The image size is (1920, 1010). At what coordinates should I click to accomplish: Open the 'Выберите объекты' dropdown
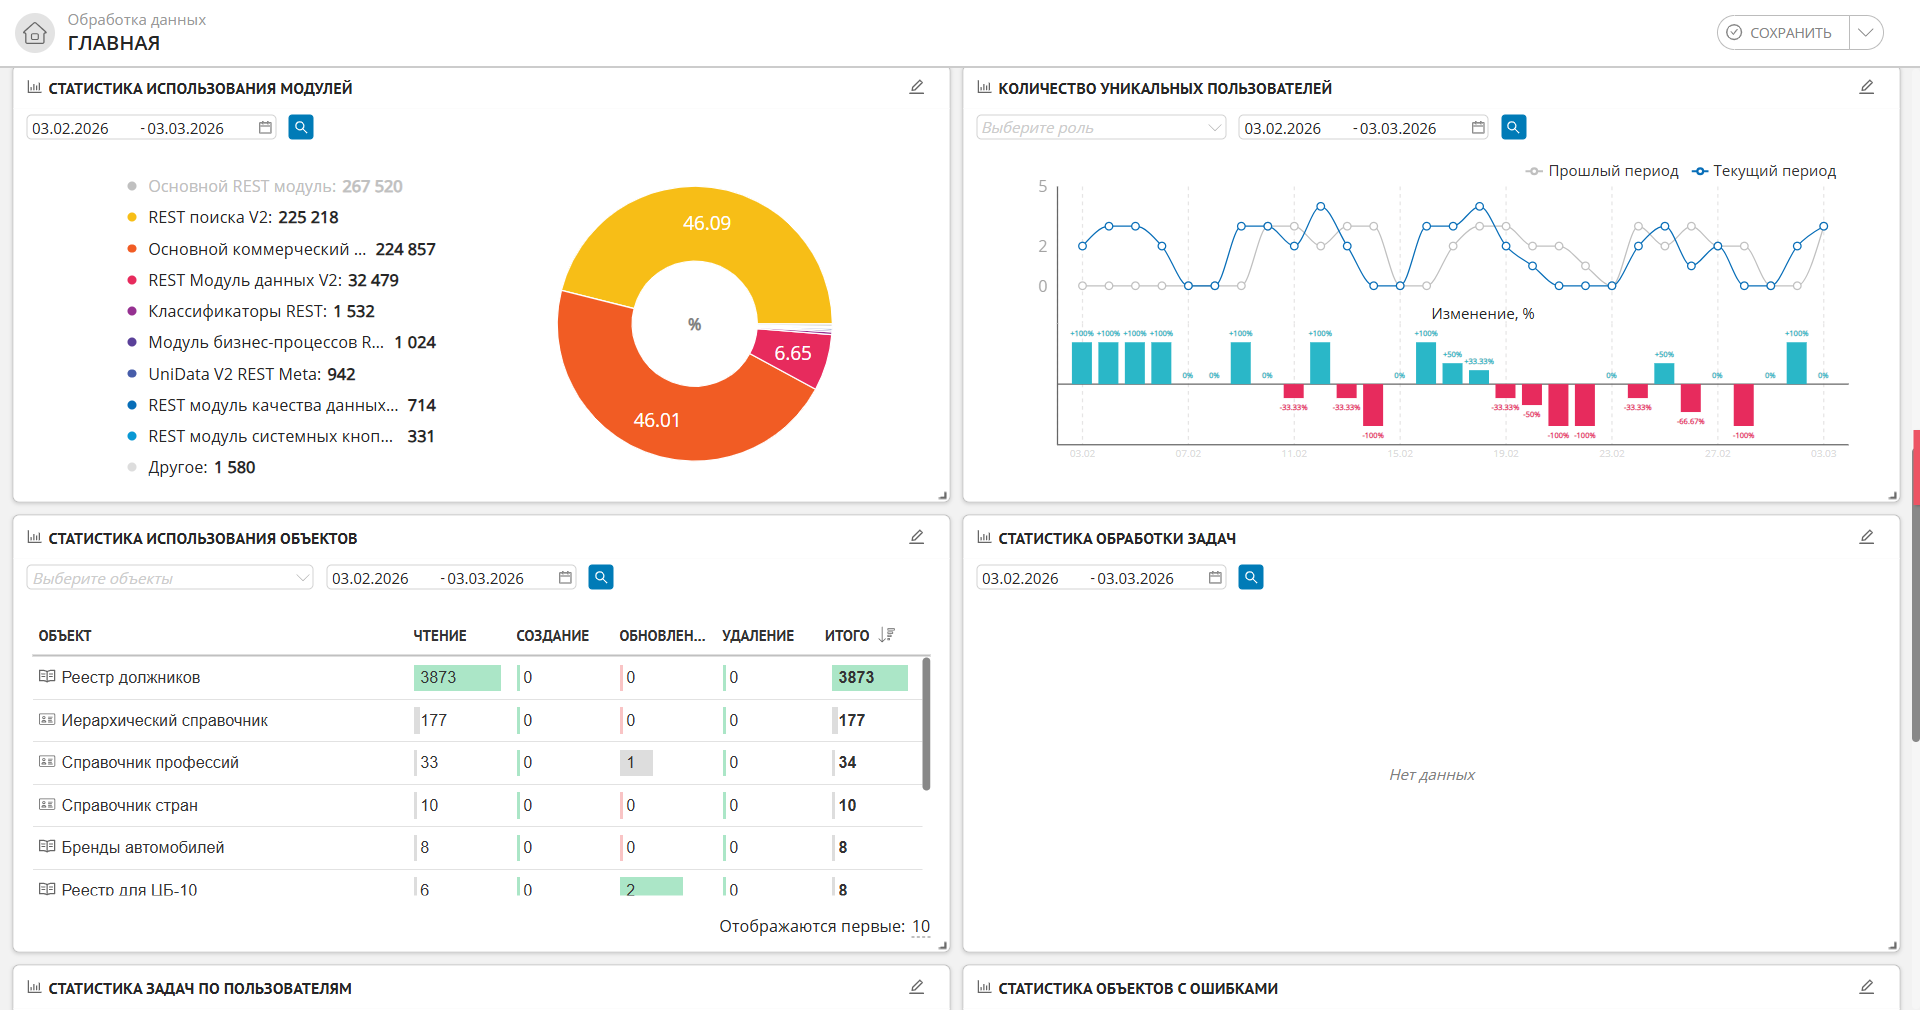[x=169, y=578]
